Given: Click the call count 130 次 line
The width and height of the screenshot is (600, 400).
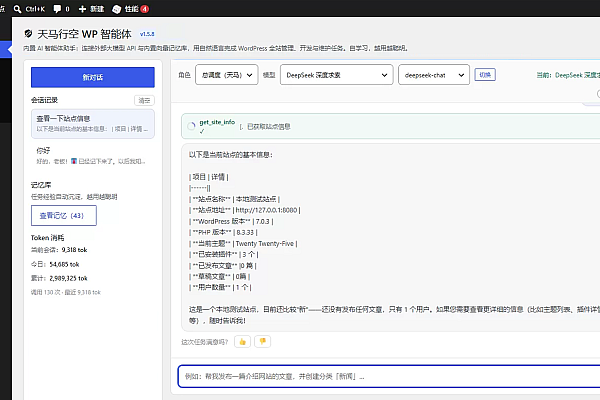Looking at the screenshot, I should (66, 292).
